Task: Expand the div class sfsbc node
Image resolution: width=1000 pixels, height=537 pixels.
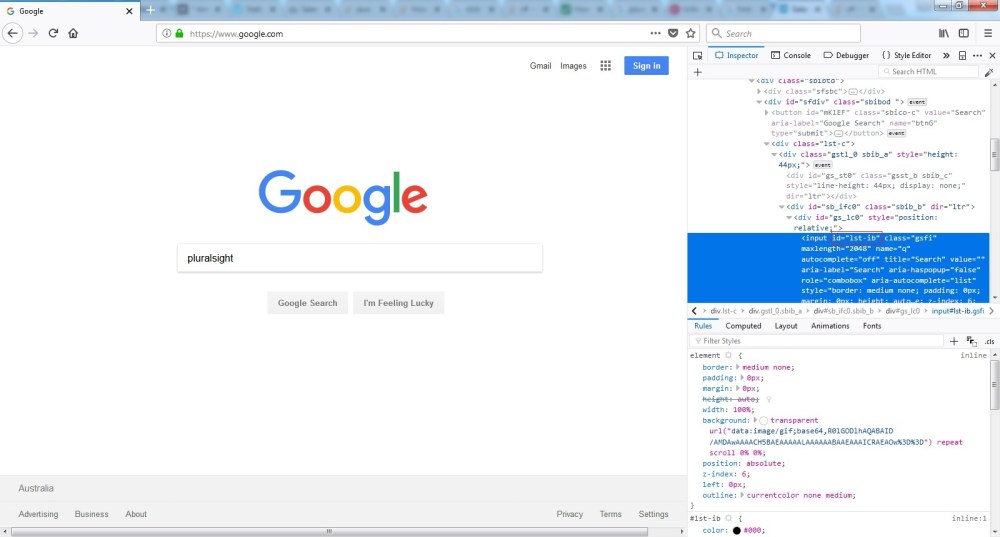Action: click(759, 91)
